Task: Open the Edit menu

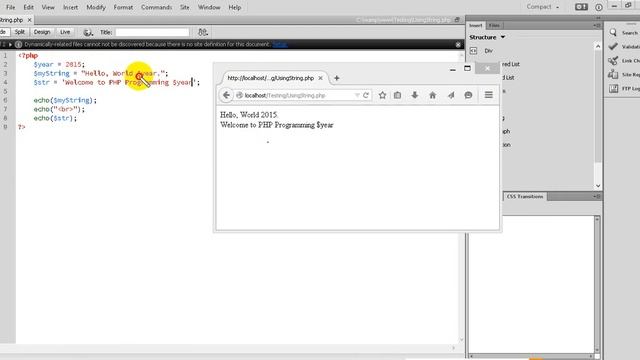Action: pyautogui.click(x=29, y=7)
